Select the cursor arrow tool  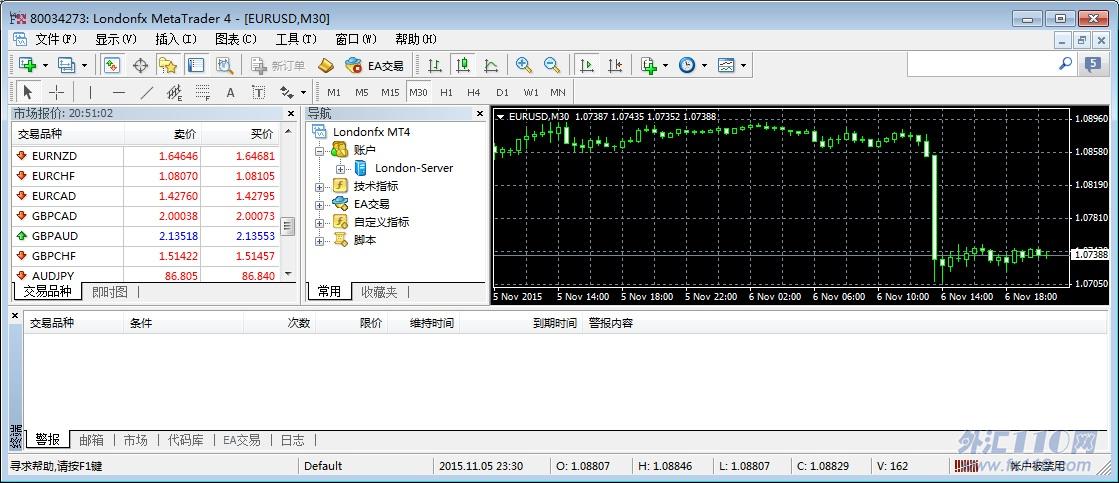[29, 92]
